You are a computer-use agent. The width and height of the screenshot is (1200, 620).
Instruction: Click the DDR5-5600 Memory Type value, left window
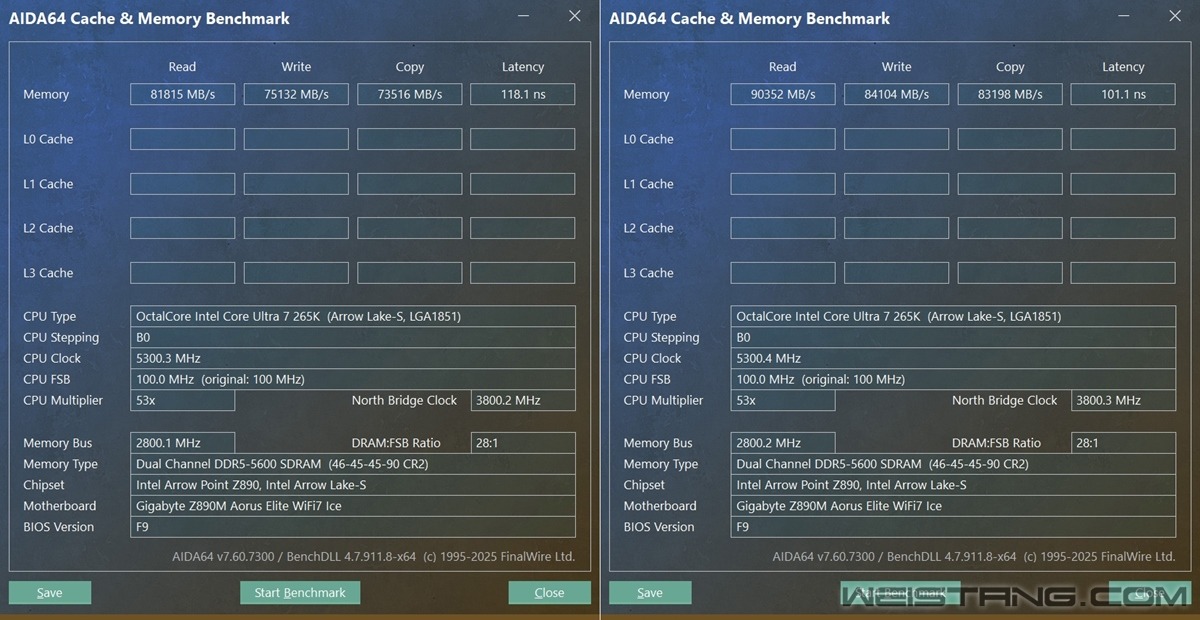[x=353, y=464]
